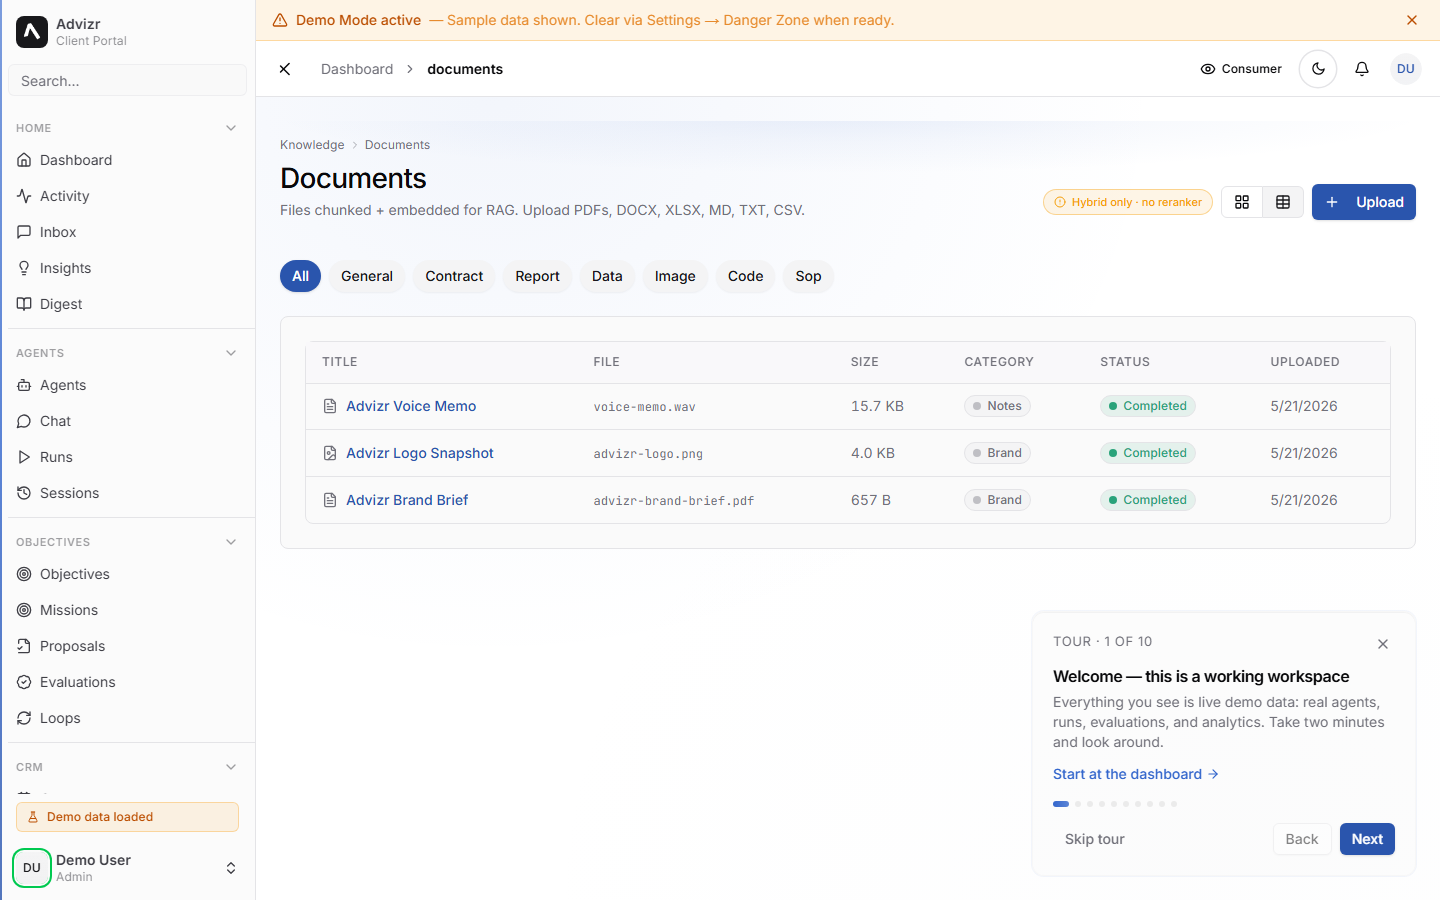
Task: Click the tour progress dots
Action: point(1115,804)
